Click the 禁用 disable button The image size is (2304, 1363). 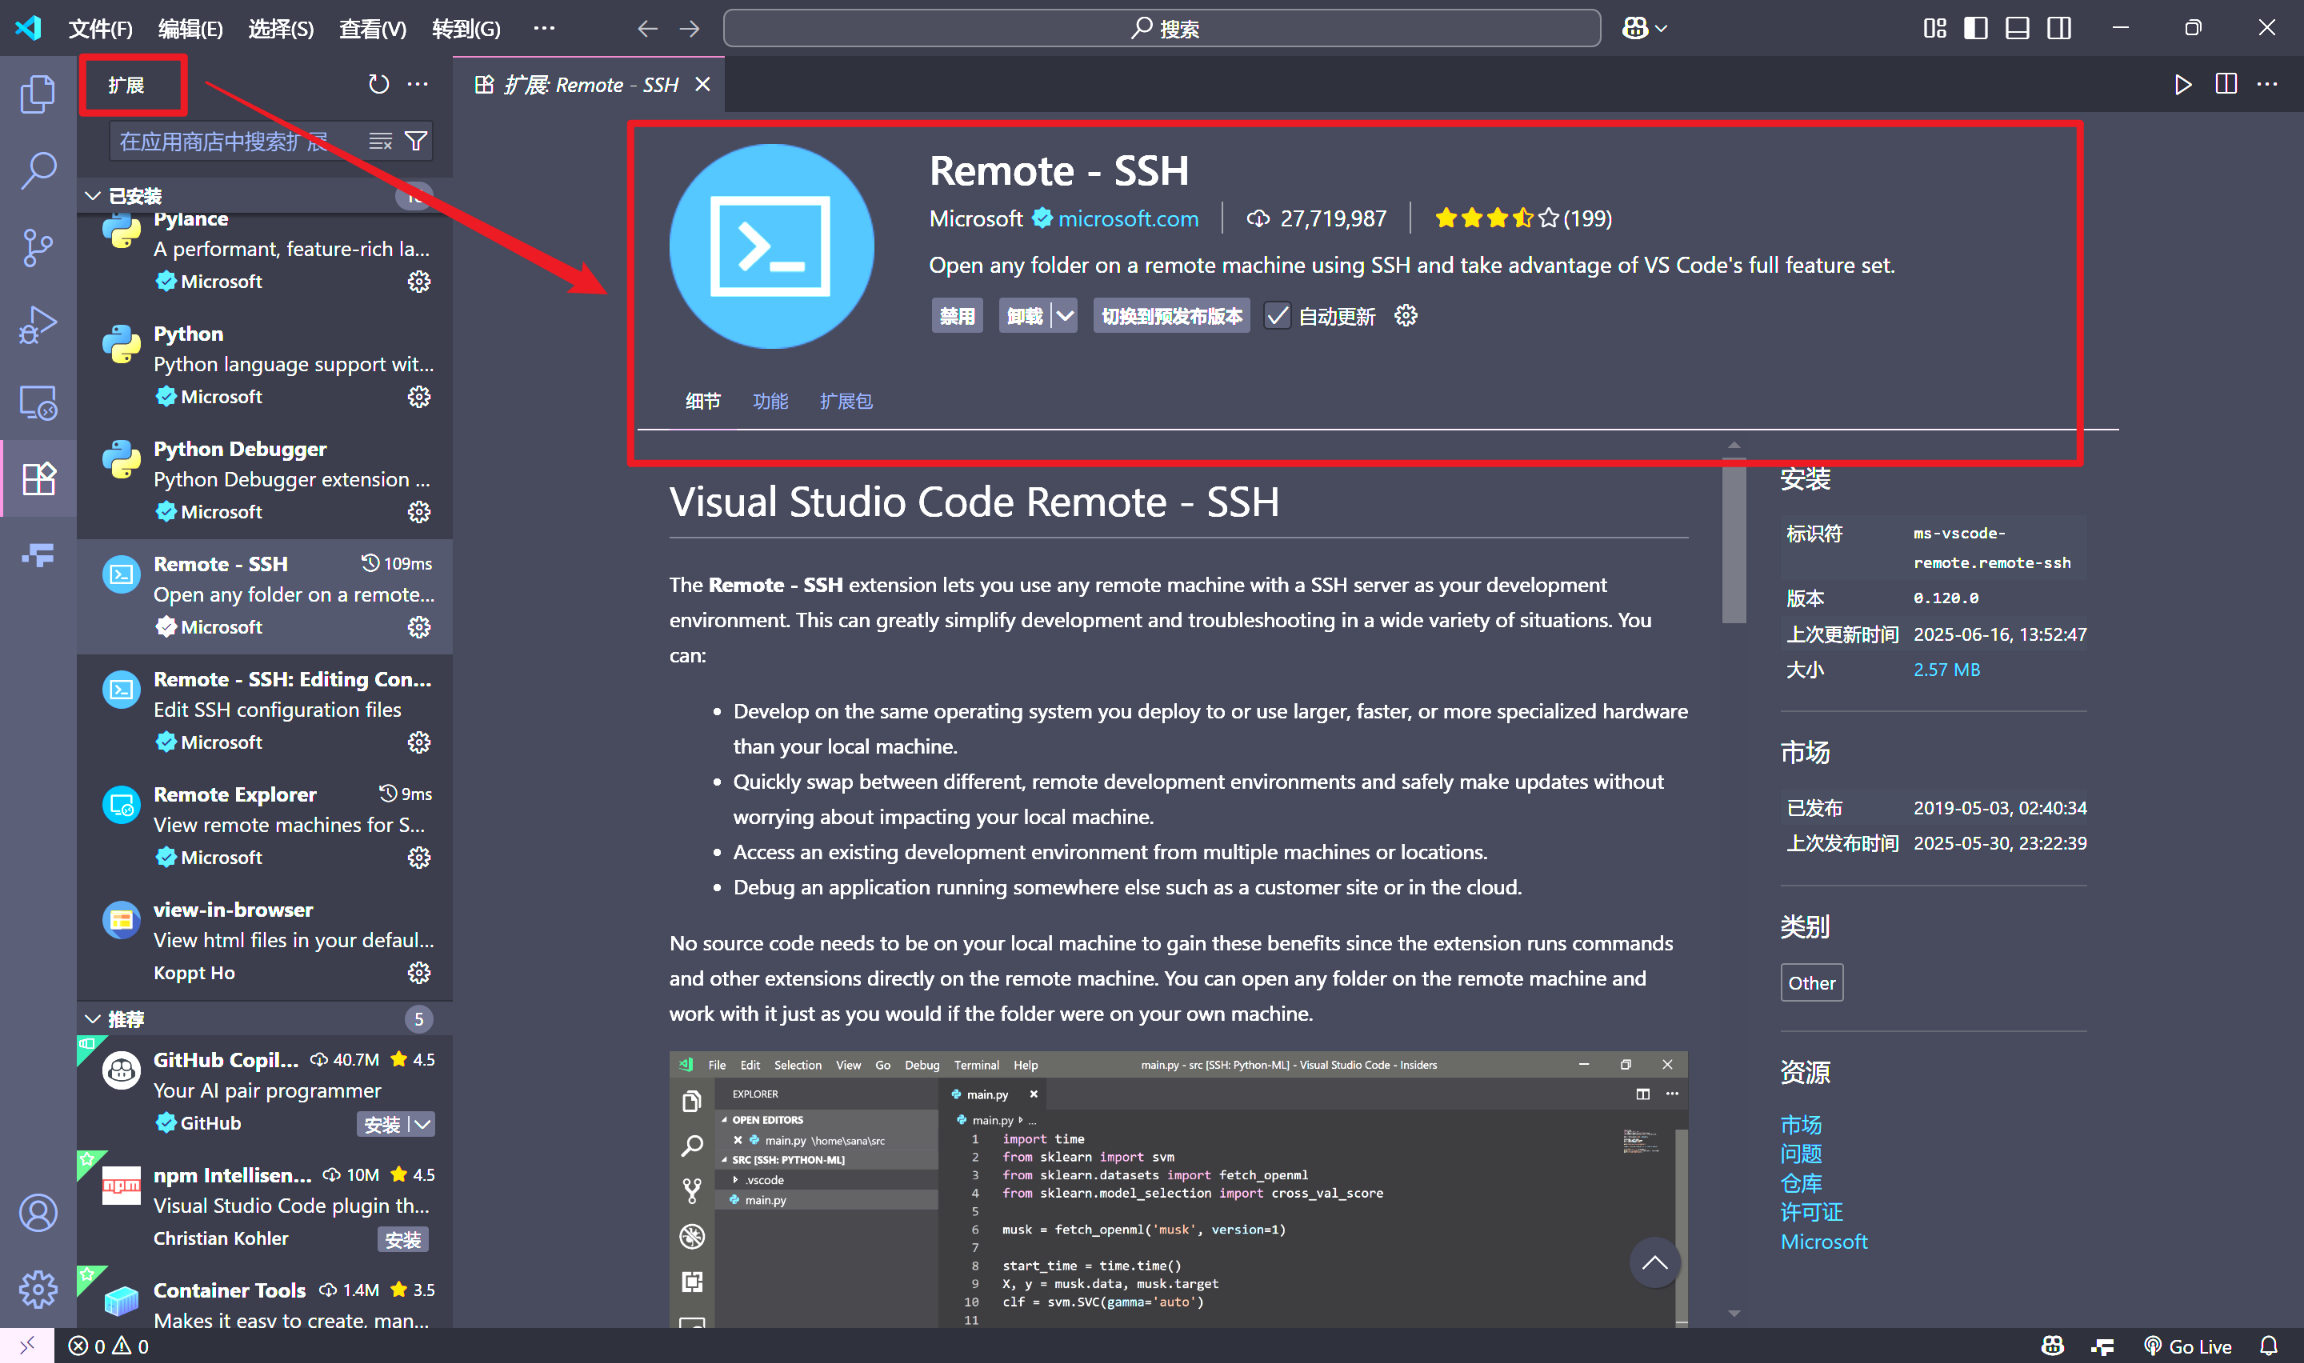(x=957, y=316)
